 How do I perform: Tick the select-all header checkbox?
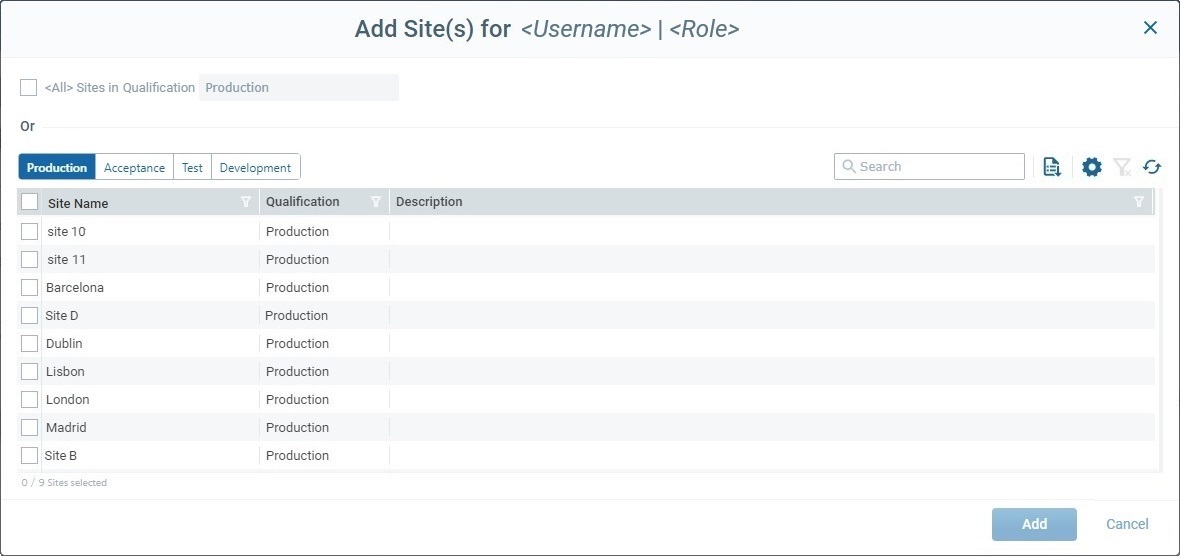click(30, 202)
